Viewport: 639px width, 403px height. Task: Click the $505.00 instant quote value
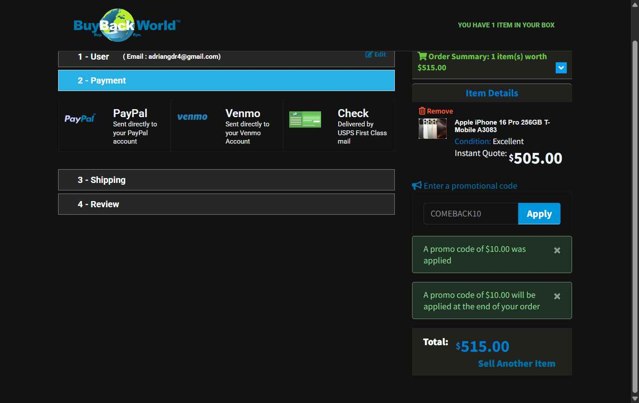[535, 158]
